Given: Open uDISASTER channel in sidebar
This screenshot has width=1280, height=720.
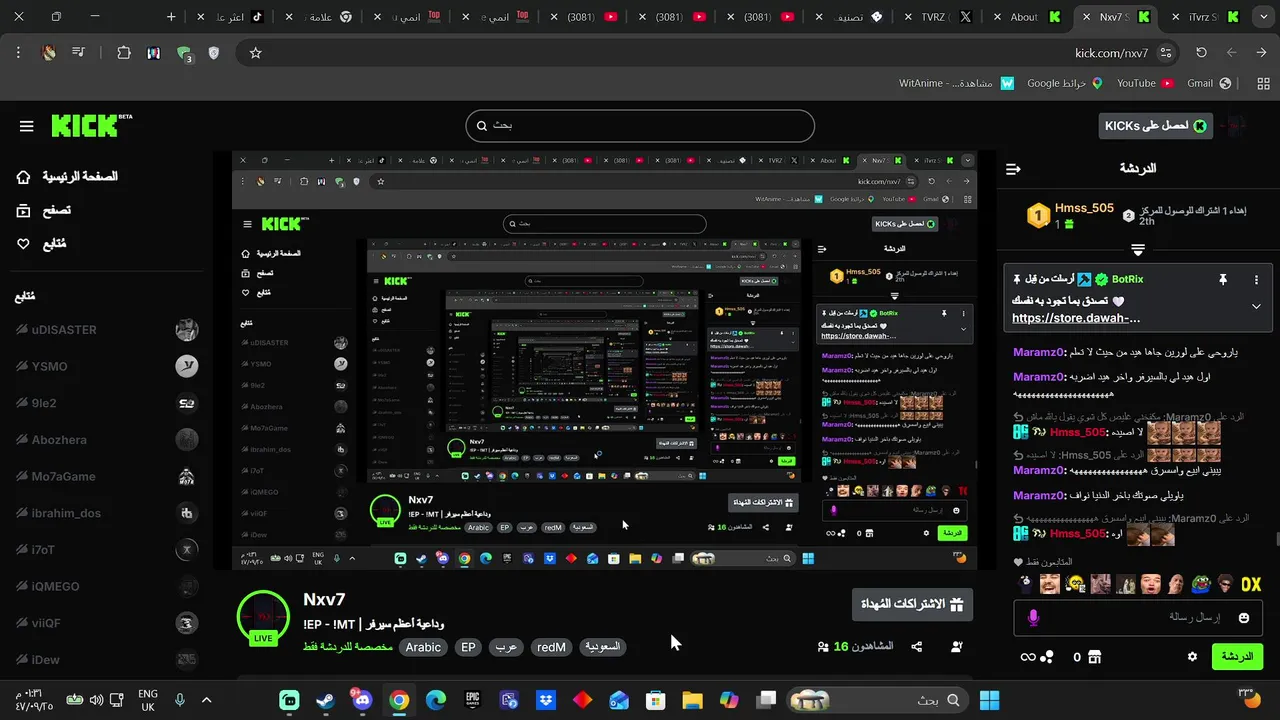Looking at the screenshot, I should coord(105,330).
